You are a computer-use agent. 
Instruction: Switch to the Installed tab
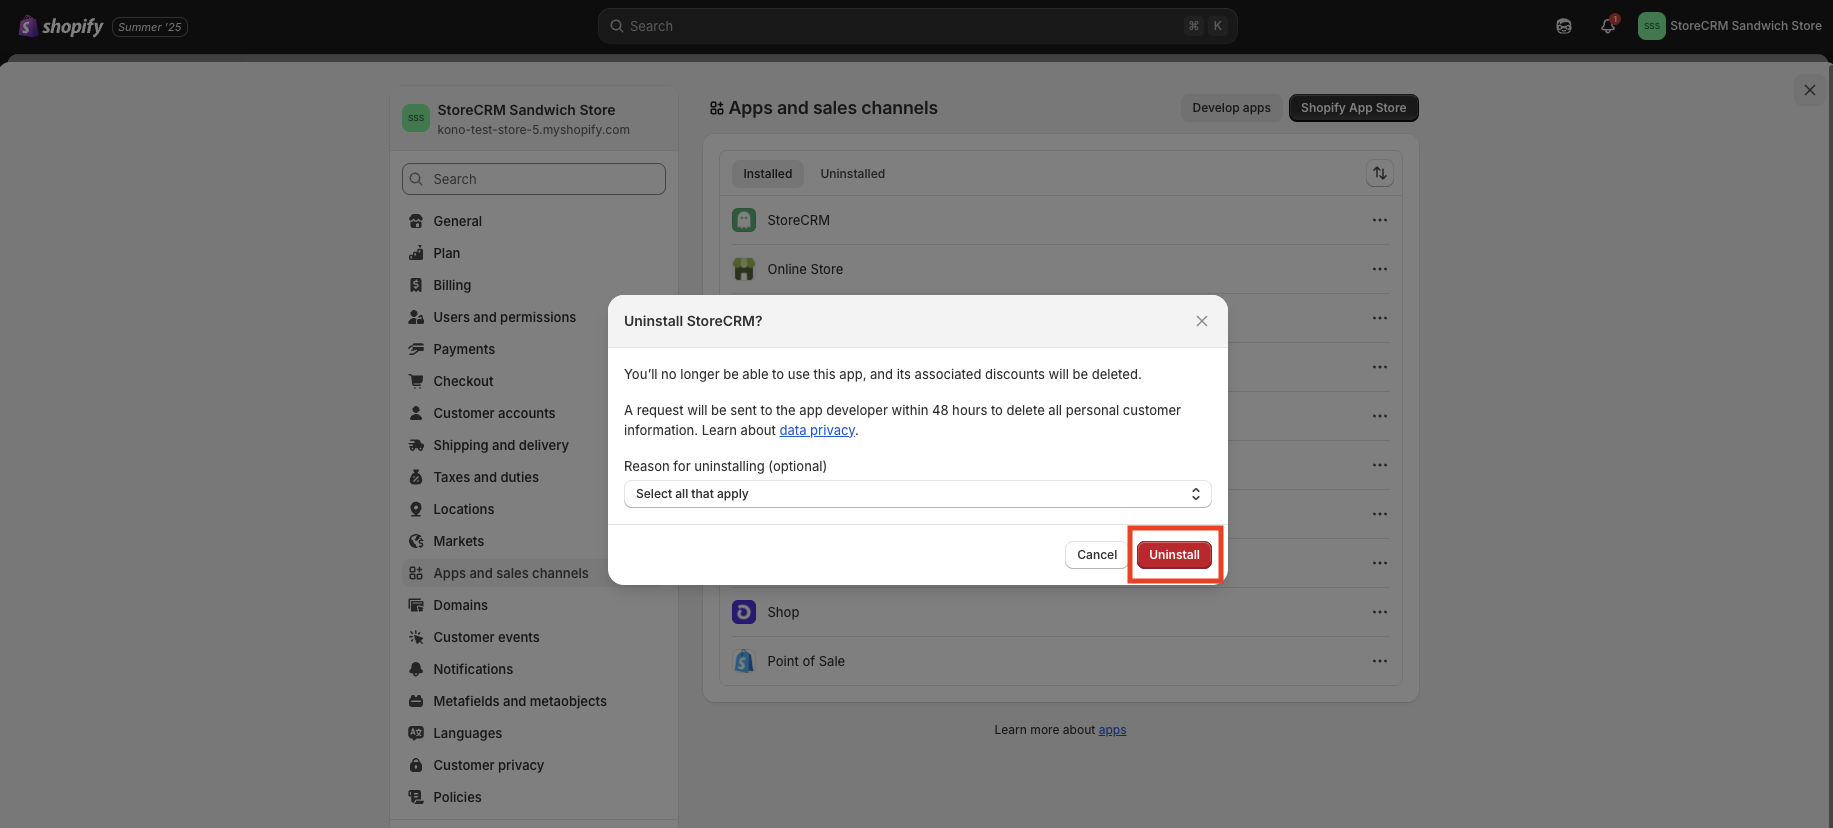tap(767, 174)
